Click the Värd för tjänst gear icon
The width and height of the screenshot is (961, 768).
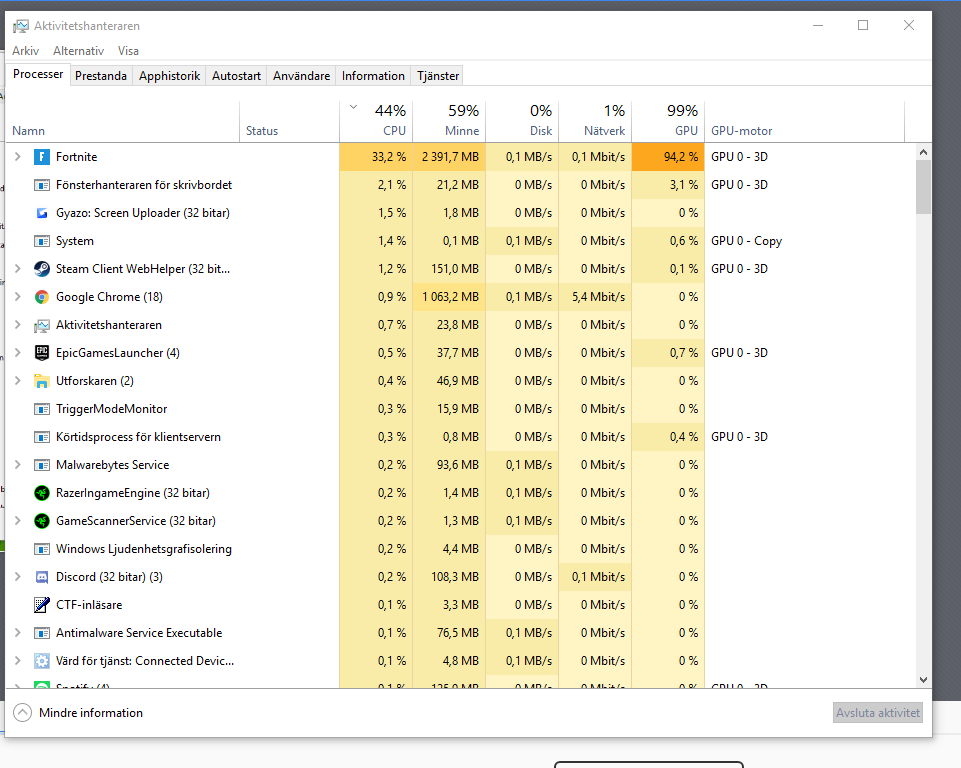(42, 661)
